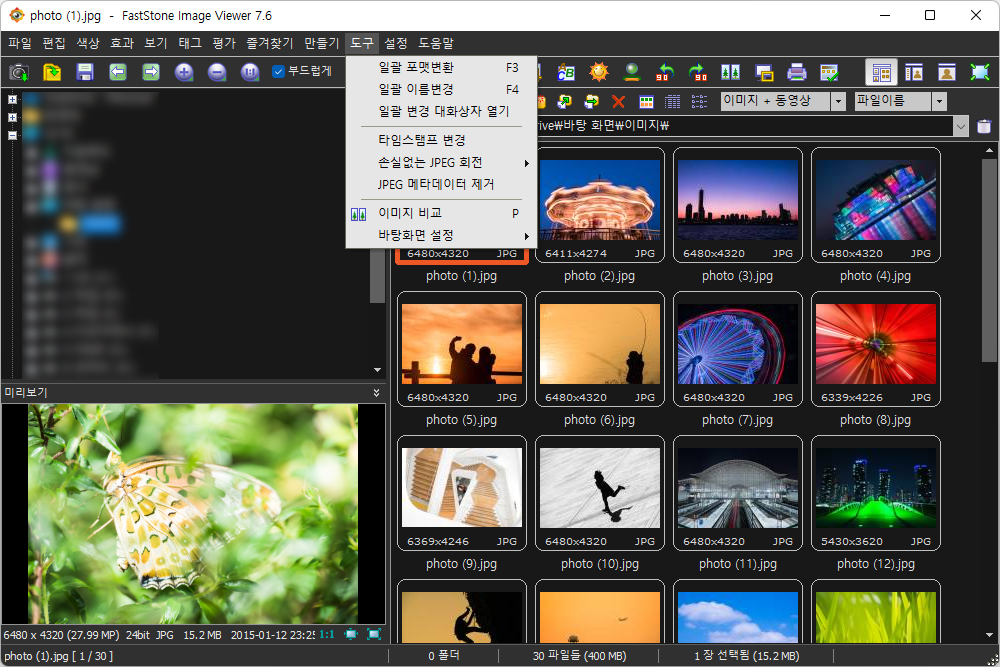Choose 타임스탬프 변경 menu entry

441,140
